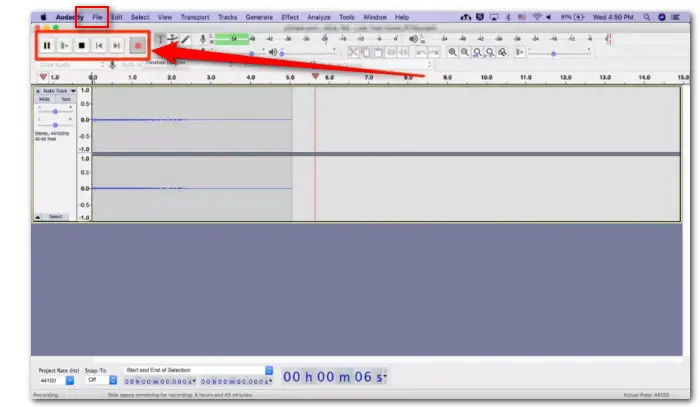Open the File menu
This screenshot has height=407, width=700.
tap(97, 17)
